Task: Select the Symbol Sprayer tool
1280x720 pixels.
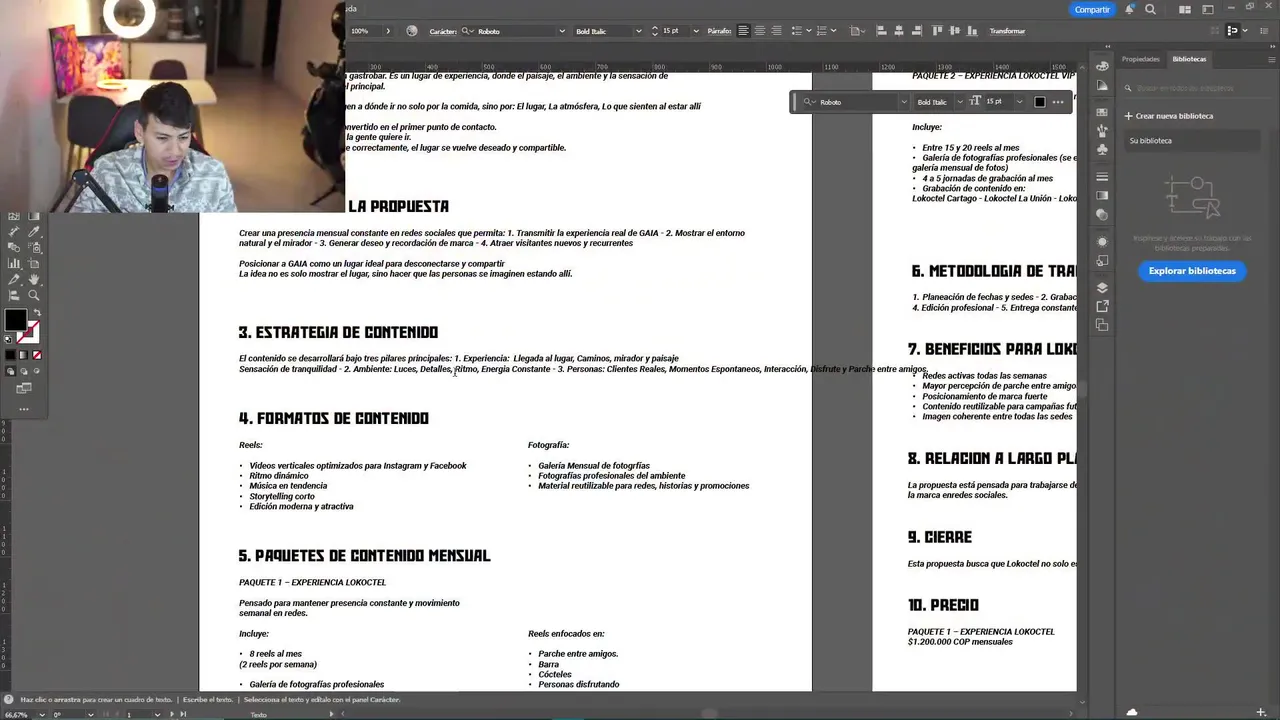Action: pyautogui.click(x=33, y=248)
